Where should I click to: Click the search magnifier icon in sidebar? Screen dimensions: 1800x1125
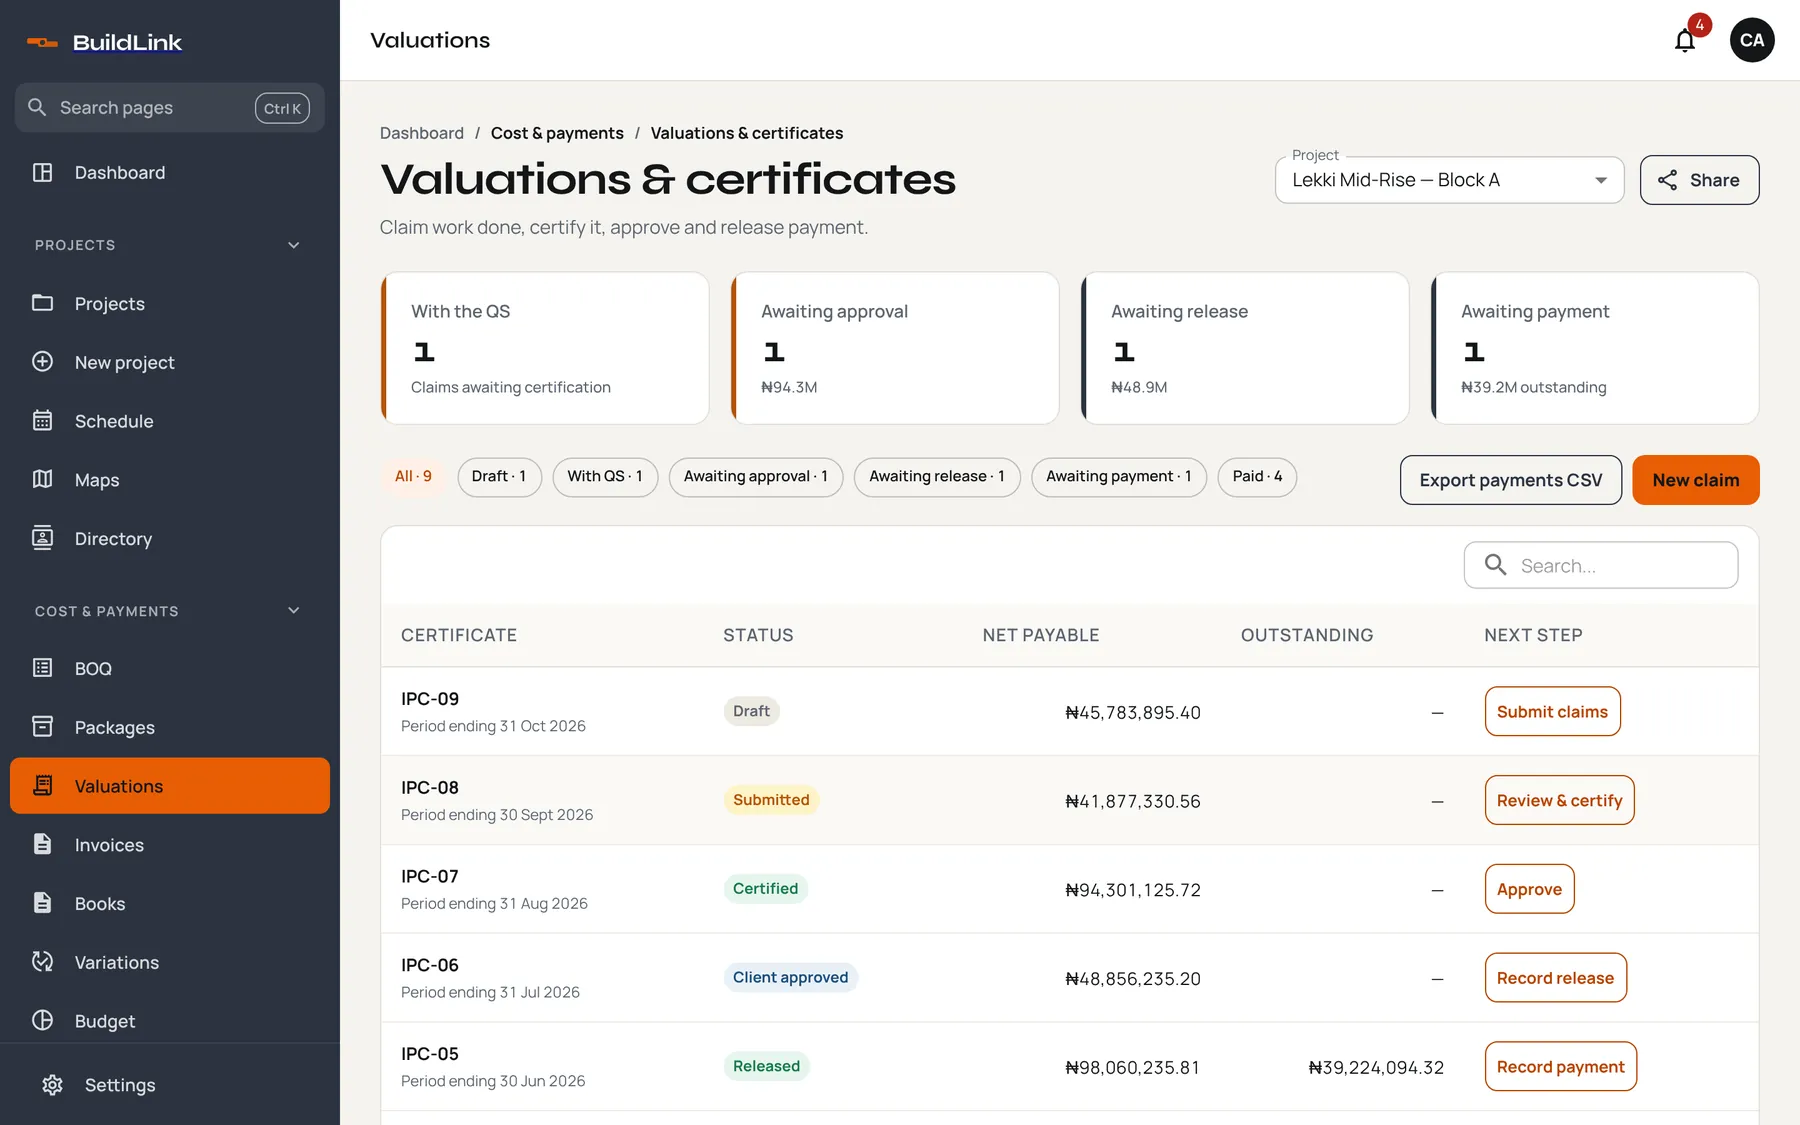(37, 107)
